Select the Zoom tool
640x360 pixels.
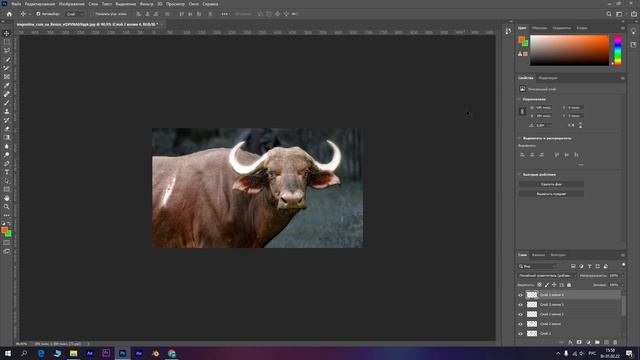pyautogui.click(x=7, y=207)
